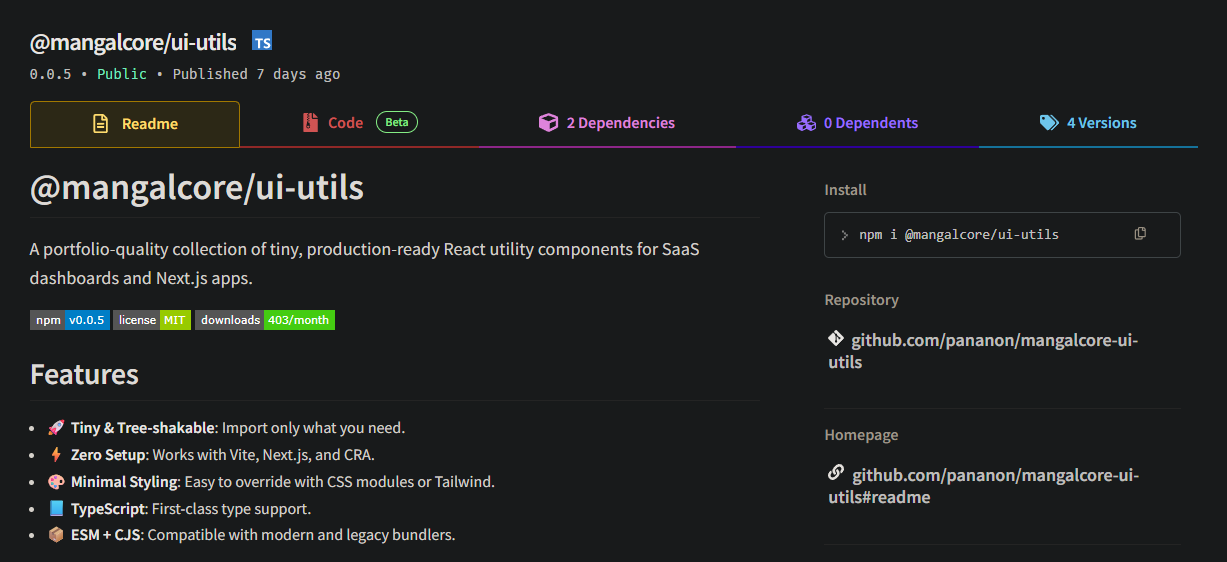Open the Repository GitHub link
This screenshot has width=1227, height=562.
(983, 351)
